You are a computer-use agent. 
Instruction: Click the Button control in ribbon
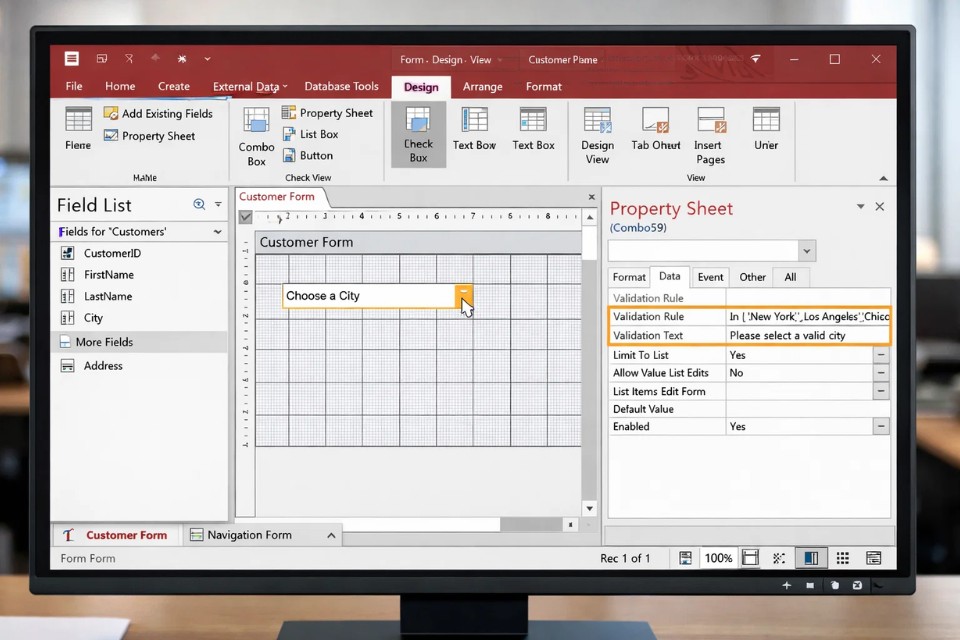(x=308, y=156)
